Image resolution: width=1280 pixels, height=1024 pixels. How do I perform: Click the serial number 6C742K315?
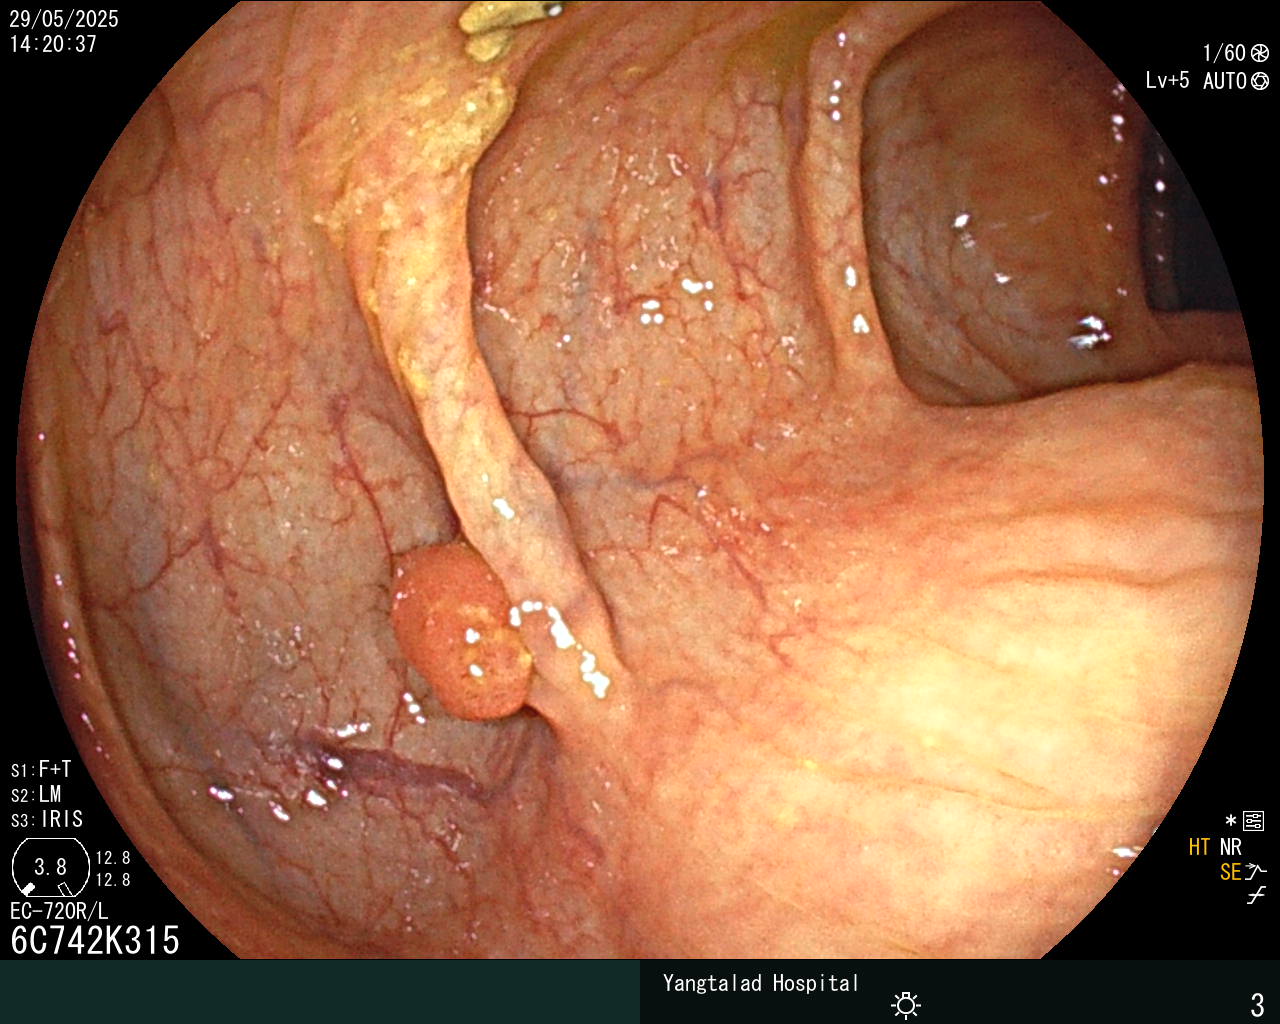[x=95, y=941]
